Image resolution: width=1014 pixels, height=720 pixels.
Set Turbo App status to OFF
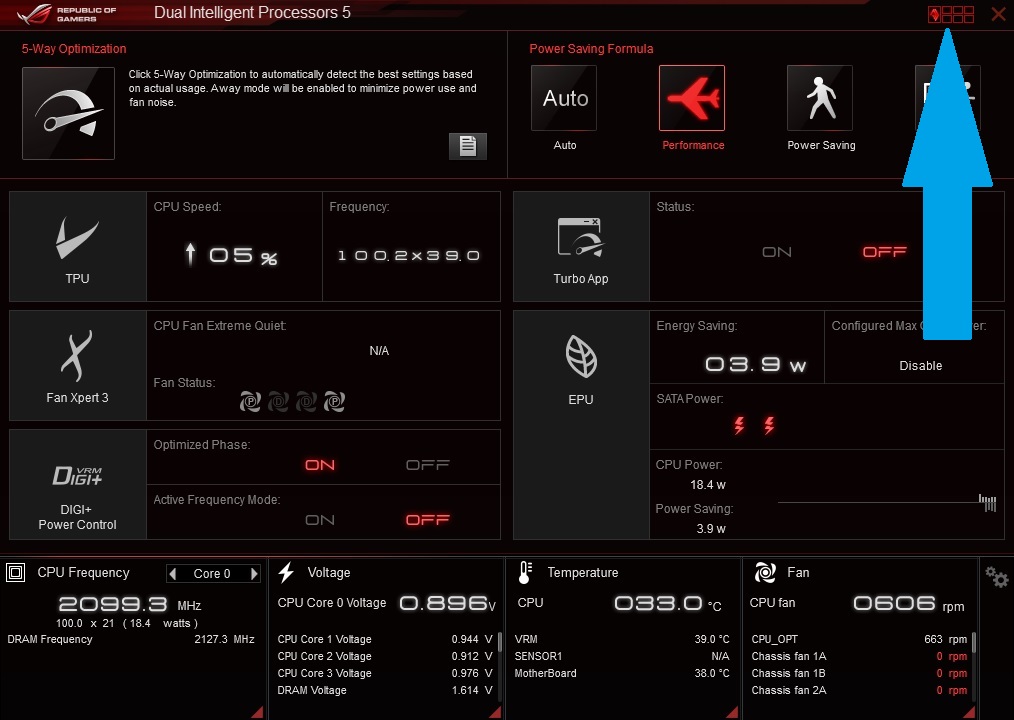[885, 252]
